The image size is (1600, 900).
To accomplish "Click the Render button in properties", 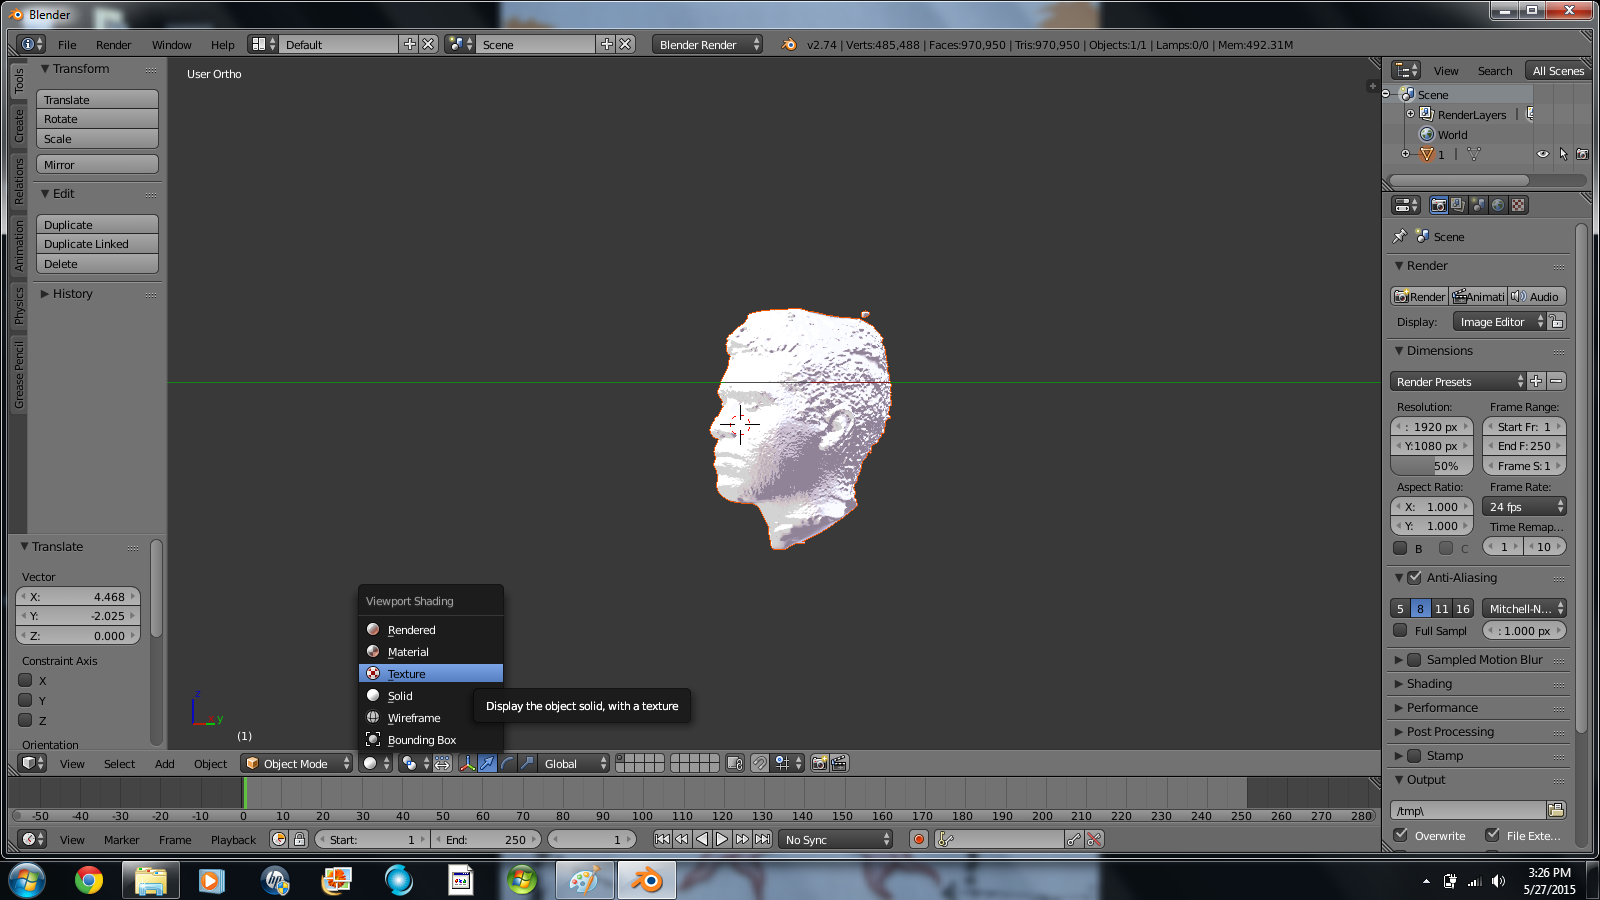I will 1419,297.
